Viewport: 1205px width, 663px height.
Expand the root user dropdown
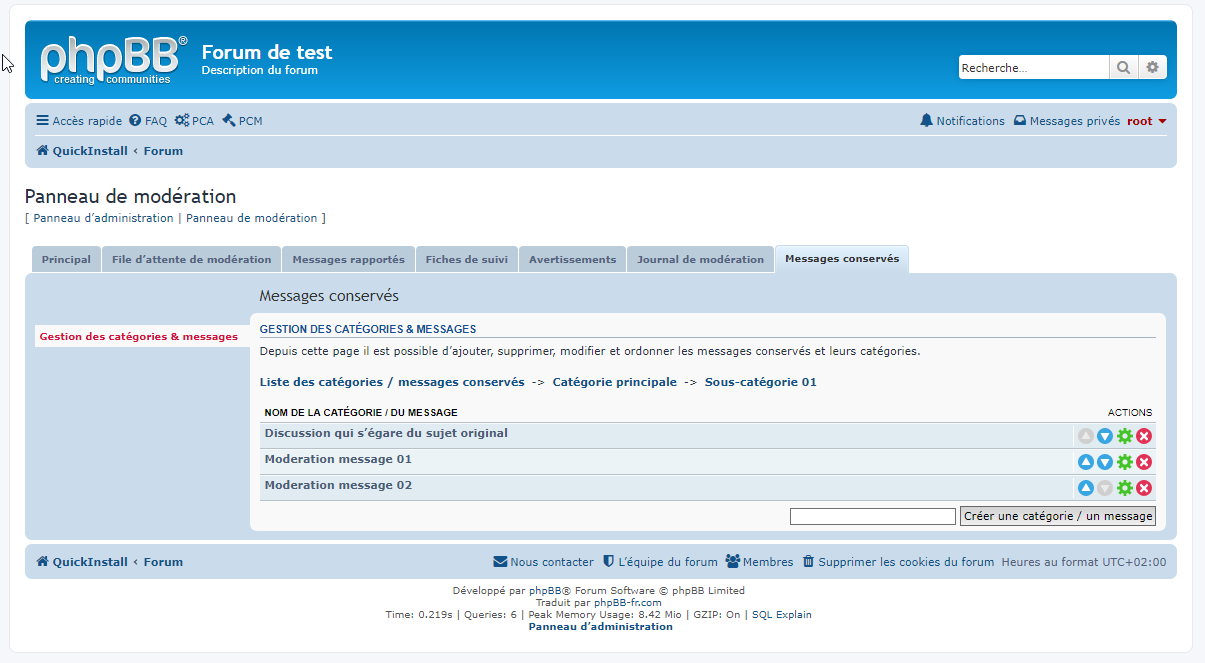click(1146, 121)
